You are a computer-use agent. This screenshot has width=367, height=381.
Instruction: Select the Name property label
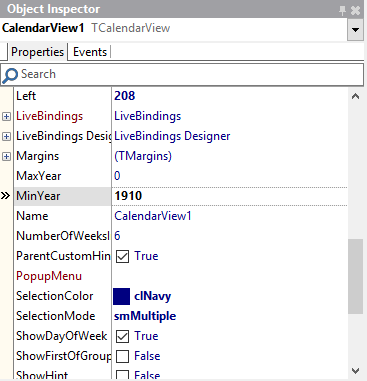click(32, 216)
